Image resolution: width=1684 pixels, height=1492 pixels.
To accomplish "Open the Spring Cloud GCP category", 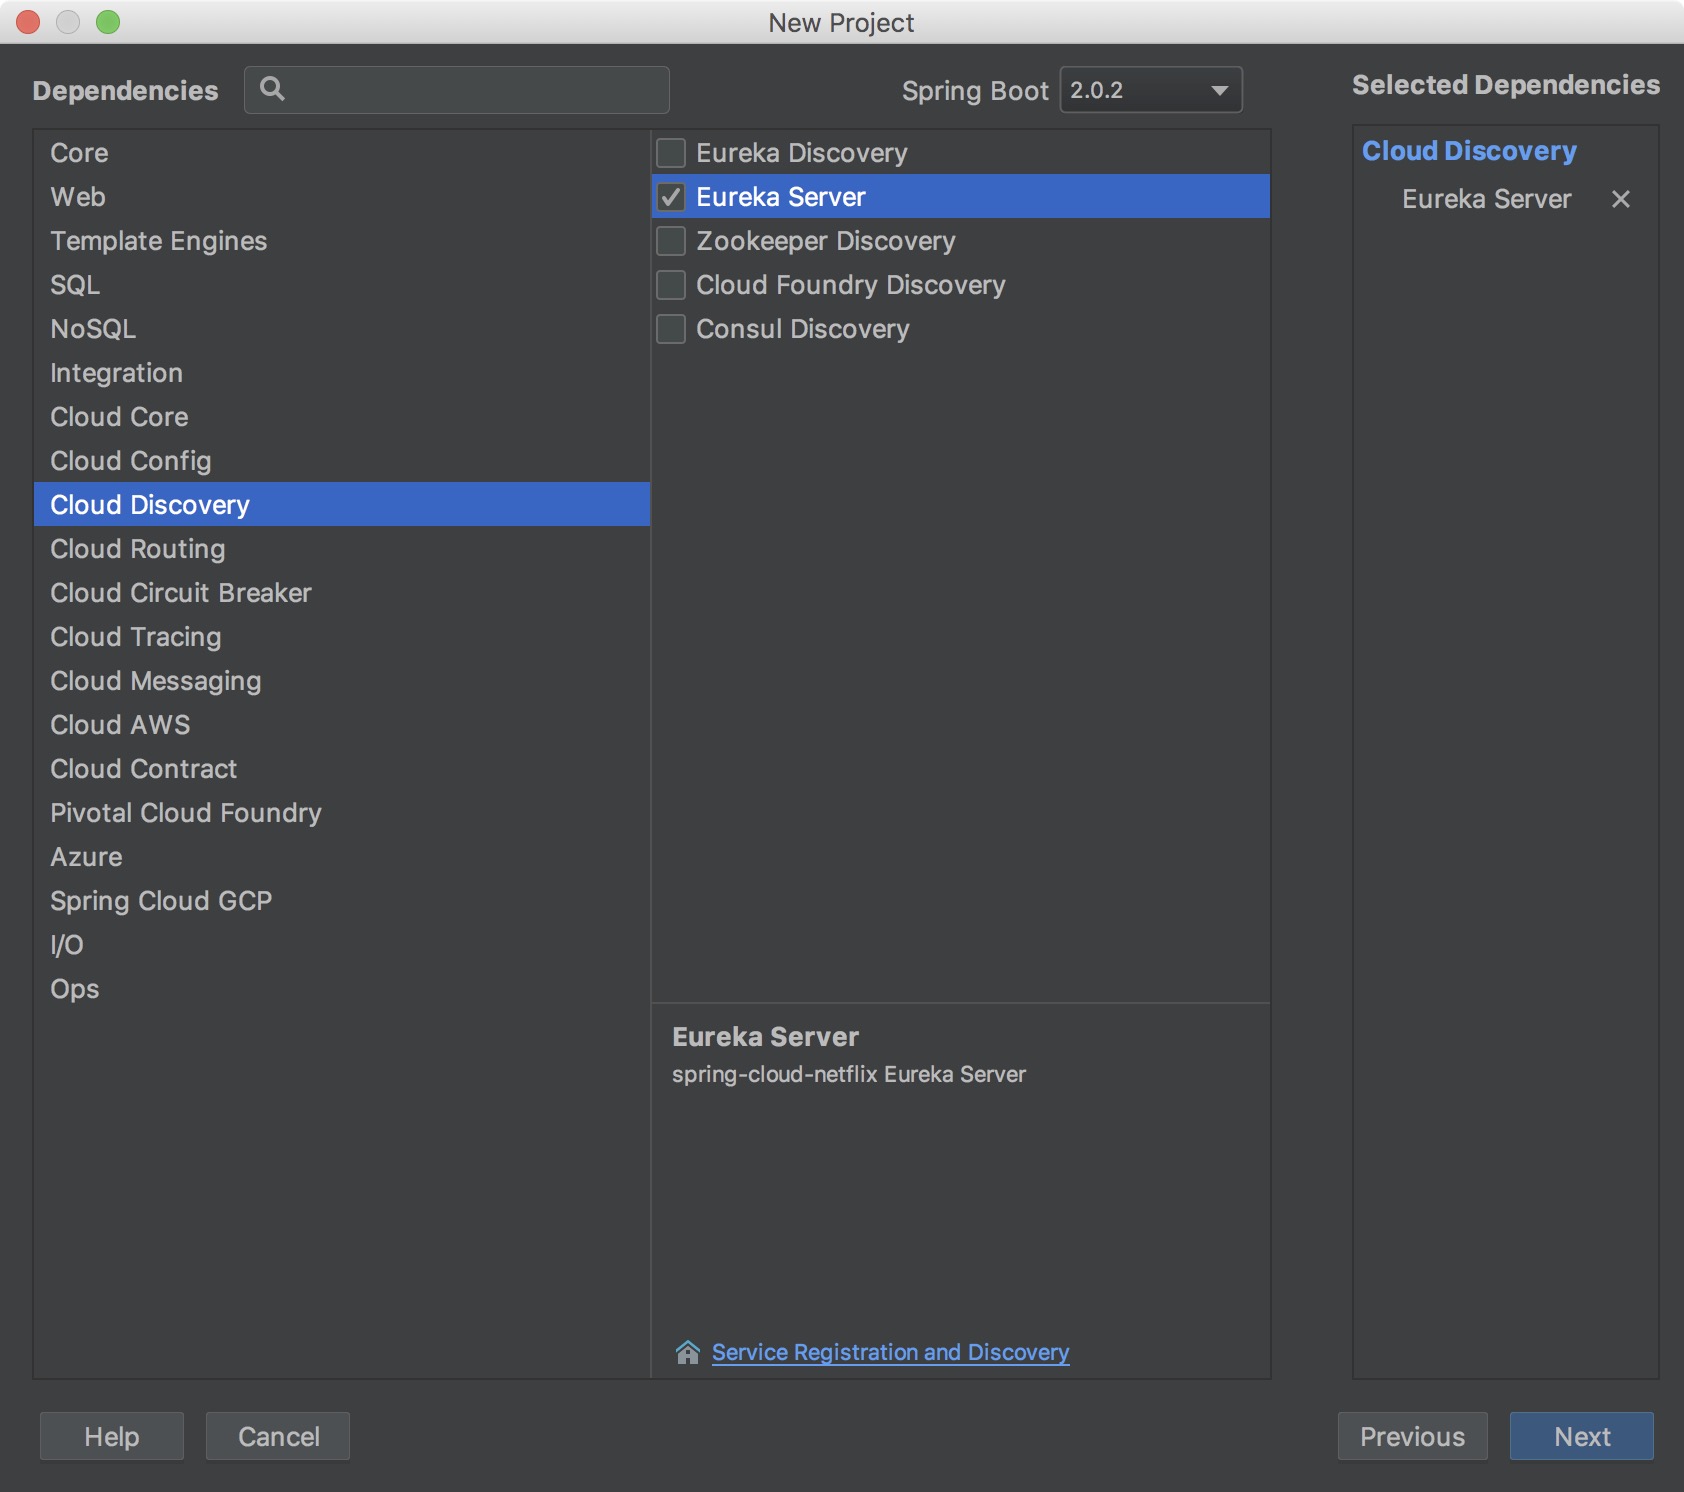I will [x=342, y=901].
